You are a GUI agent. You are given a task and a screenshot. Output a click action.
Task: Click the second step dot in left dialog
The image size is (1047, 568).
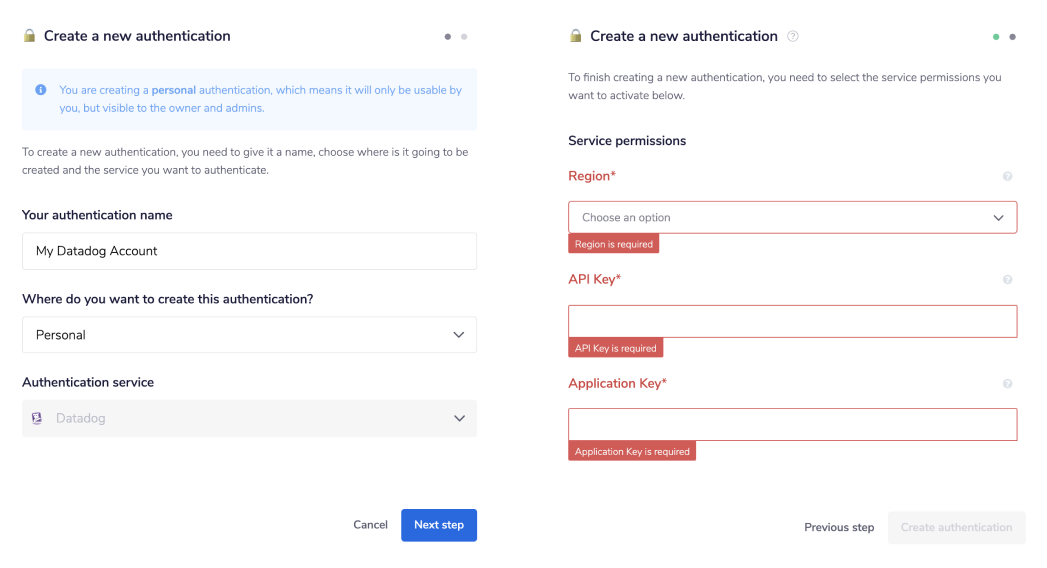[x=464, y=37]
